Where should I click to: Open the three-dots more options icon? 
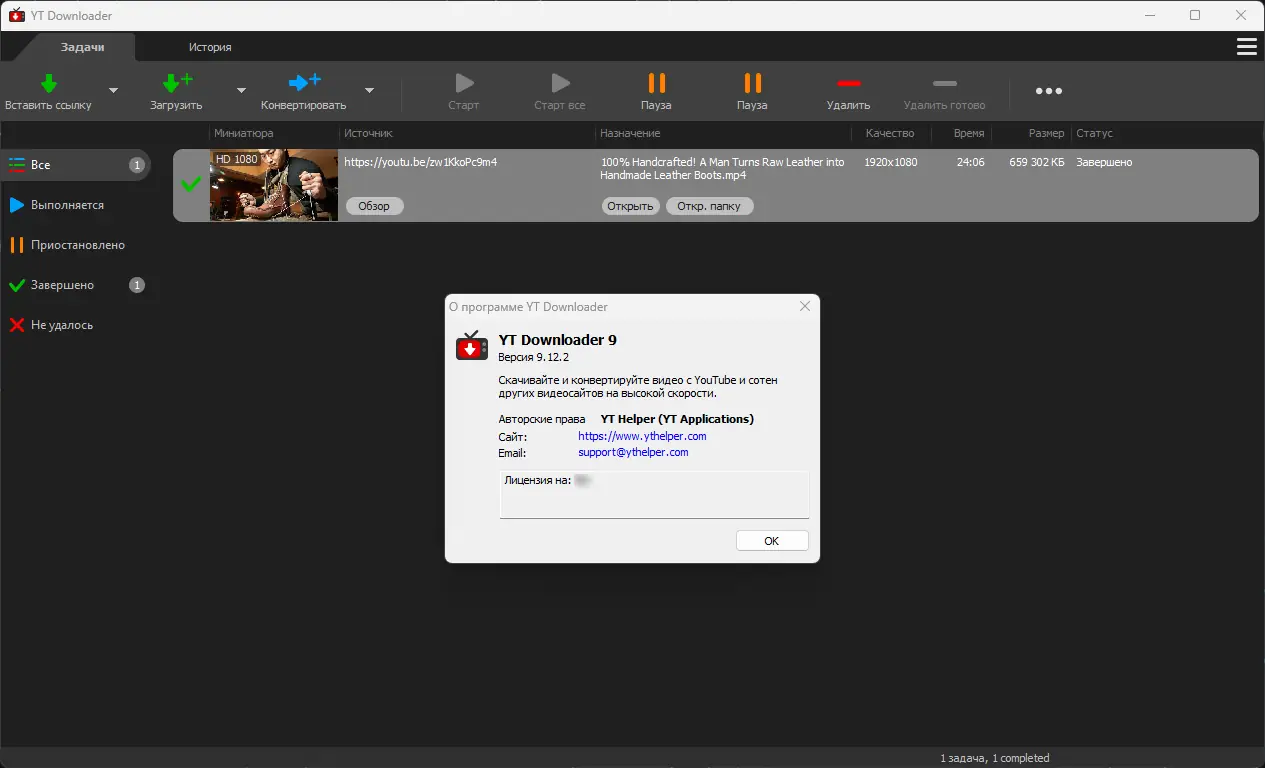(1048, 90)
